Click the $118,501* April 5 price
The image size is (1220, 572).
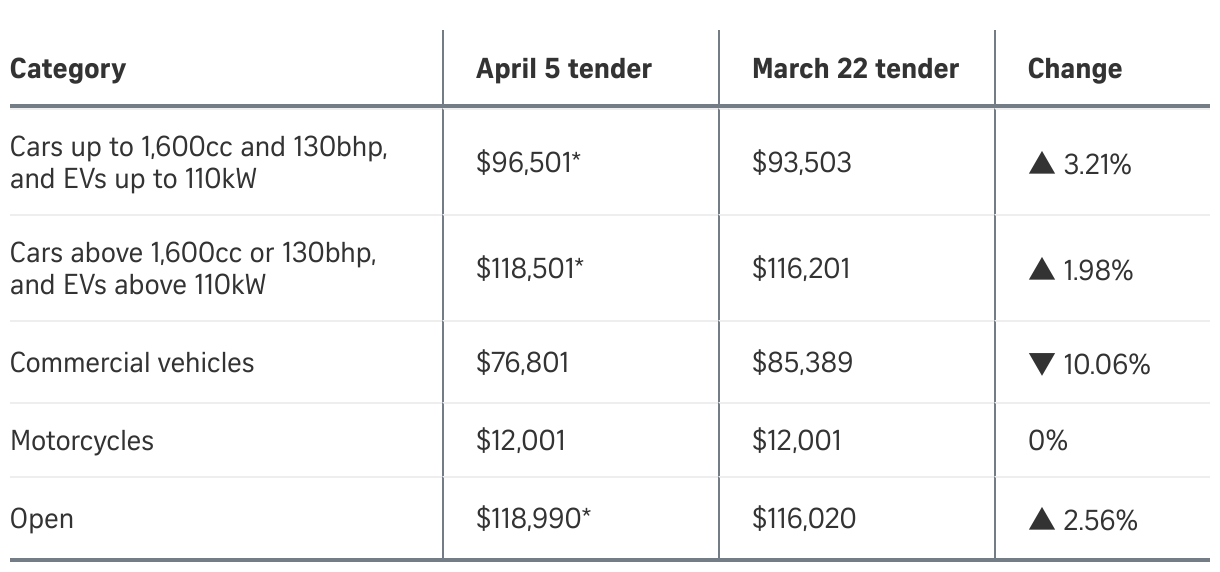pos(528,269)
